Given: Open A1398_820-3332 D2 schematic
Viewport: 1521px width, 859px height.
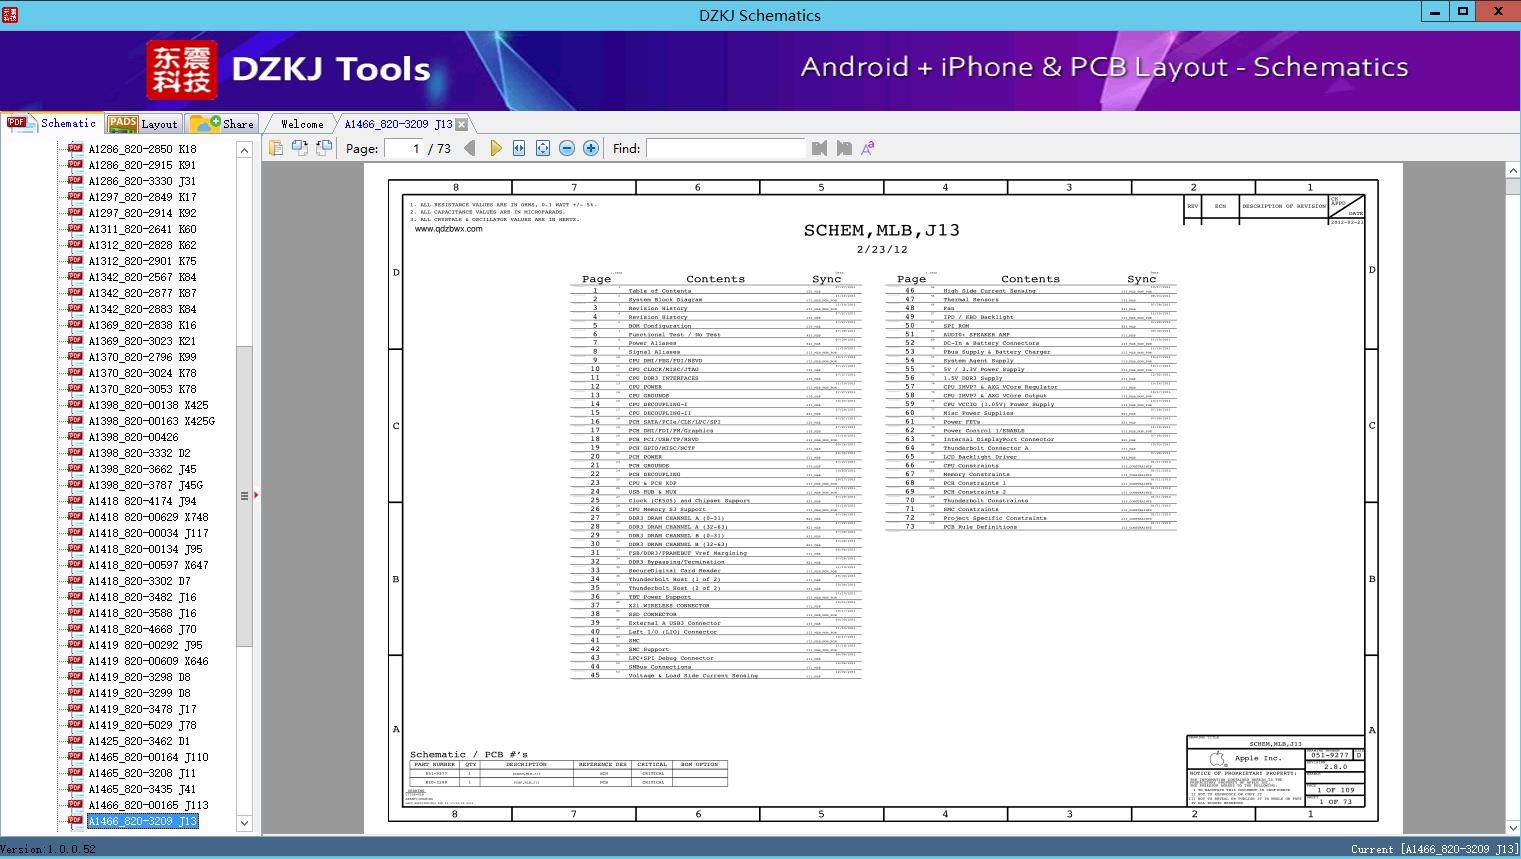Looking at the screenshot, I should (x=139, y=453).
